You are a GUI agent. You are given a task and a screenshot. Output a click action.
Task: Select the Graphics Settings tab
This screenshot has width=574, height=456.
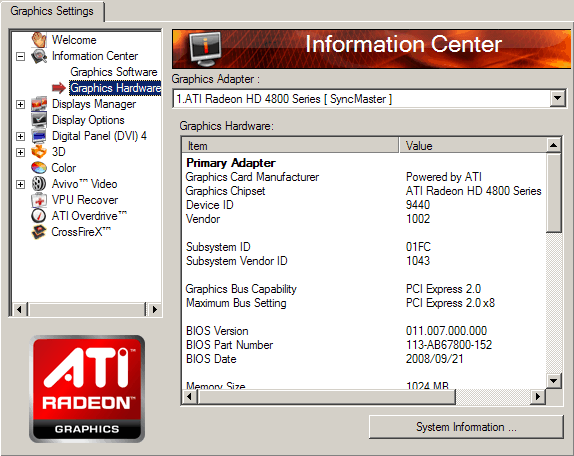pyautogui.click(x=52, y=11)
